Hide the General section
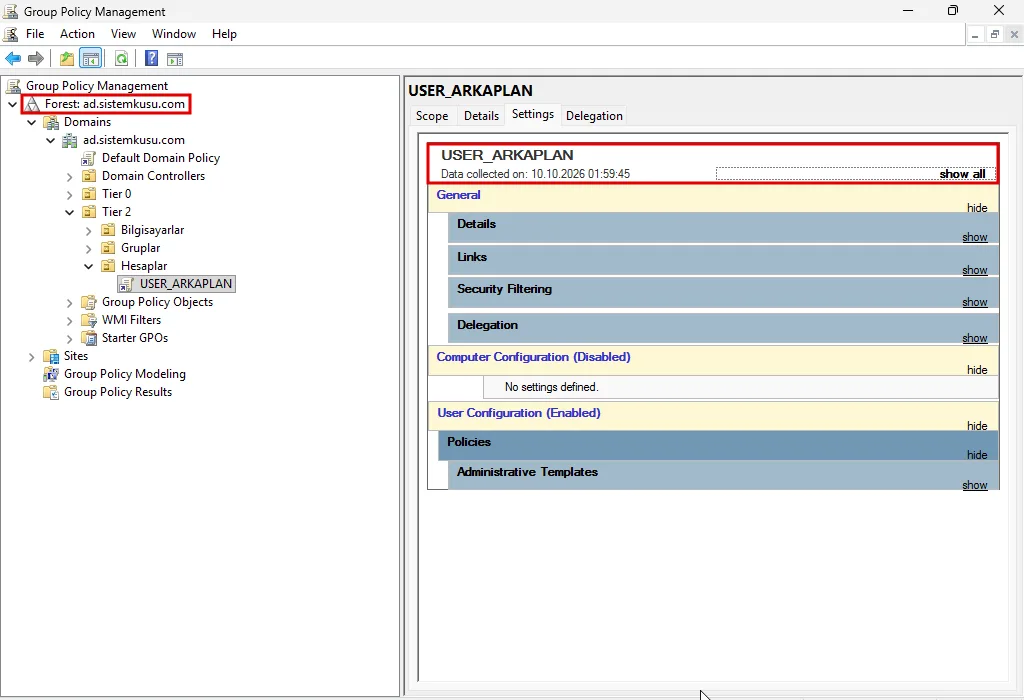This screenshot has height=700, width=1024. pos(977,208)
